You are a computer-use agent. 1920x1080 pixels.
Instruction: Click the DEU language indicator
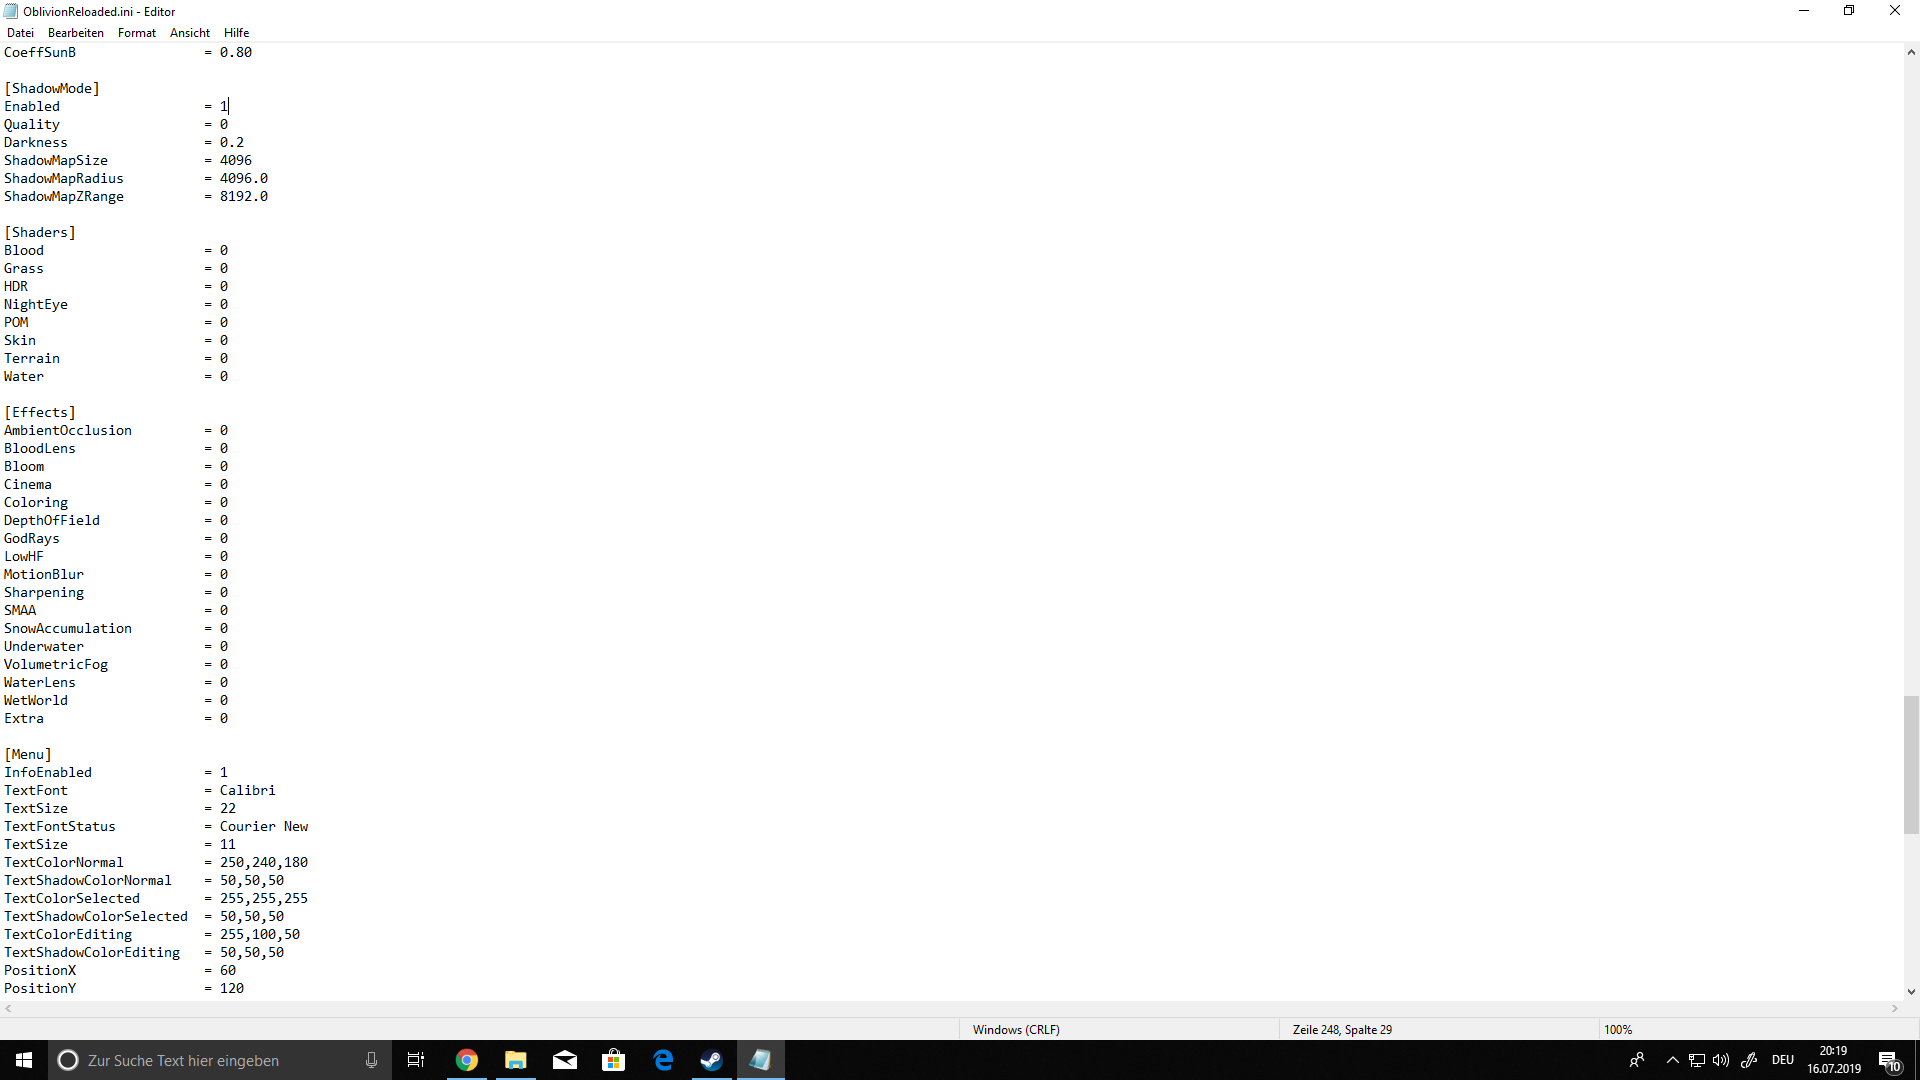[x=1783, y=1060]
